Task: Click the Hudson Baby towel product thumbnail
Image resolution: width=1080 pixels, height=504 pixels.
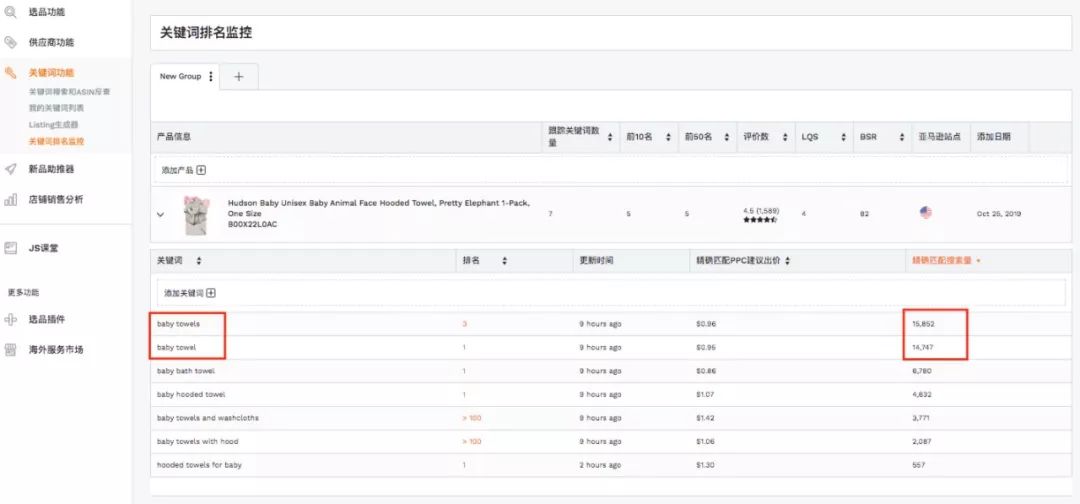Action: (x=198, y=213)
